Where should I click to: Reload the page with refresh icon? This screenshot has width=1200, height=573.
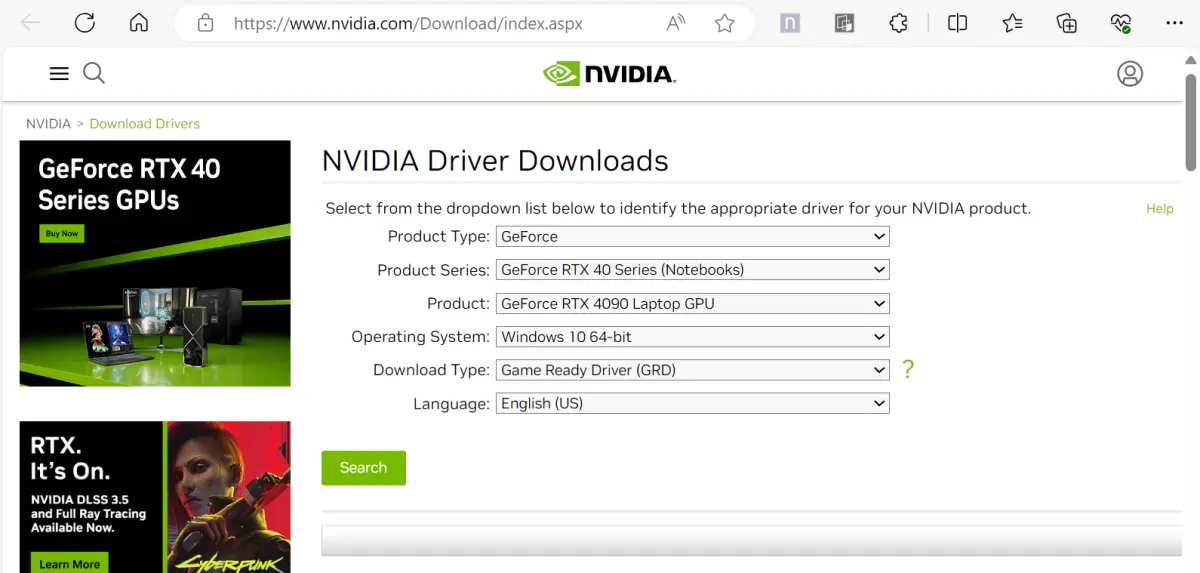(x=85, y=23)
